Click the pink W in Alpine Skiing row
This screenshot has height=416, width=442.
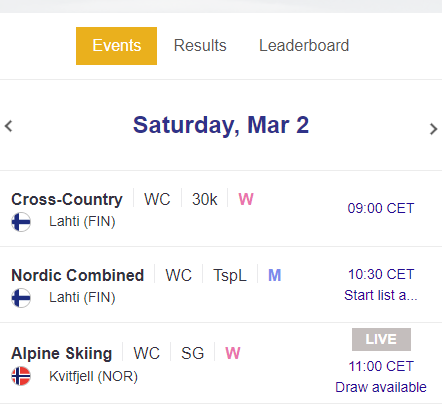tap(233, 353)
